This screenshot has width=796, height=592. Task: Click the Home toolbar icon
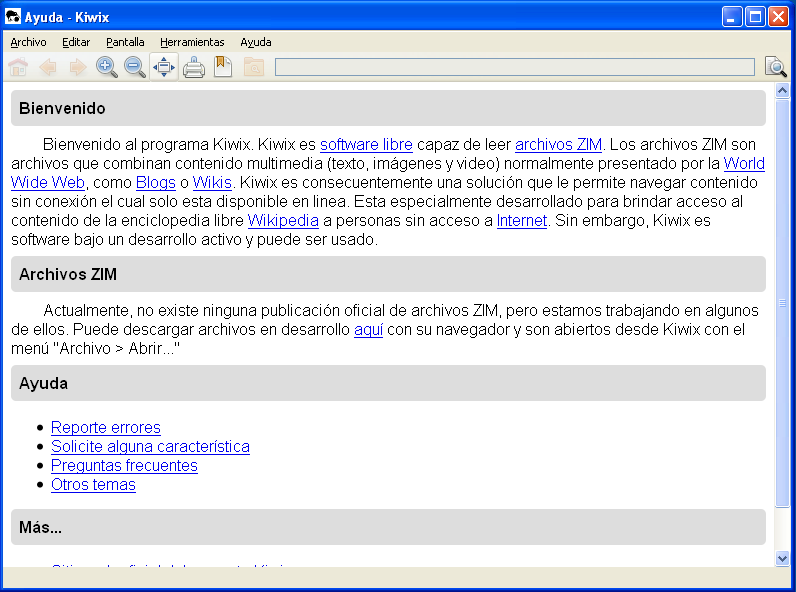pyautogui.click(x=18, y=67)
